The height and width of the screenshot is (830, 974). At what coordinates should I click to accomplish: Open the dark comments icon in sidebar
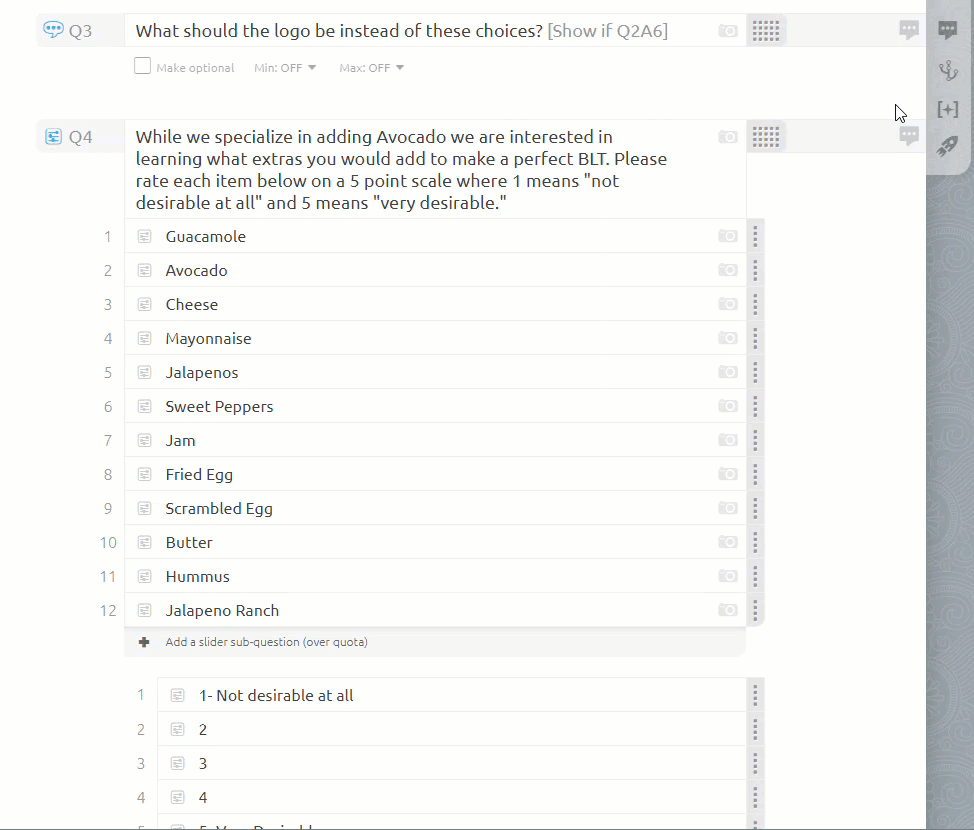pos(947,30)
